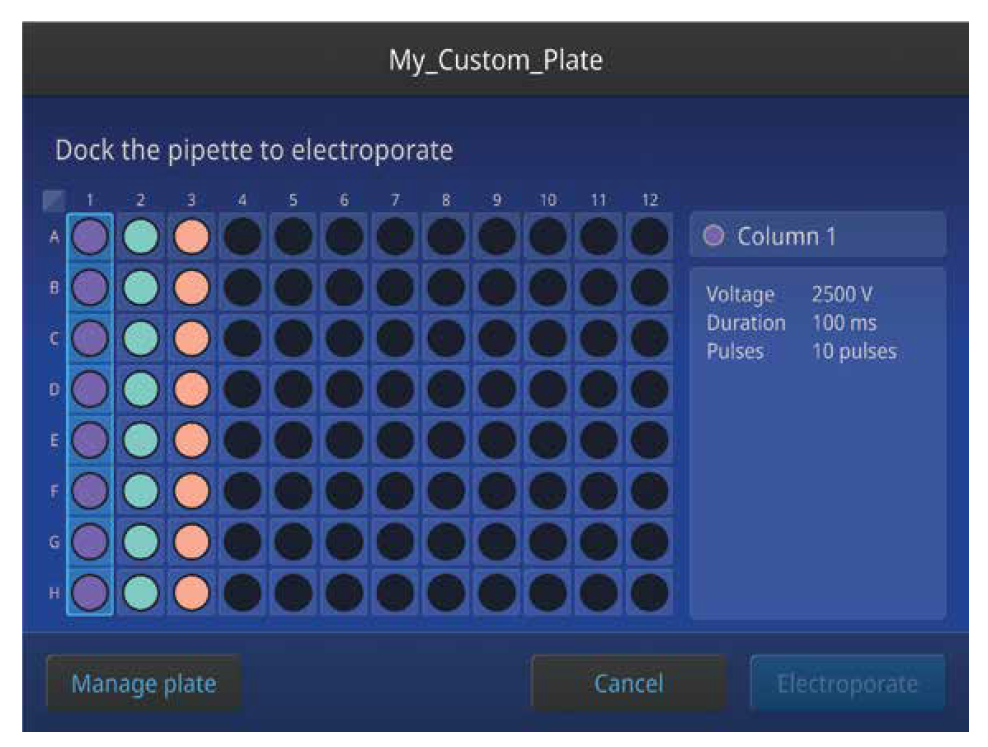Pick the orange well F3
The image size is (988, 747).
coord(191,490)
